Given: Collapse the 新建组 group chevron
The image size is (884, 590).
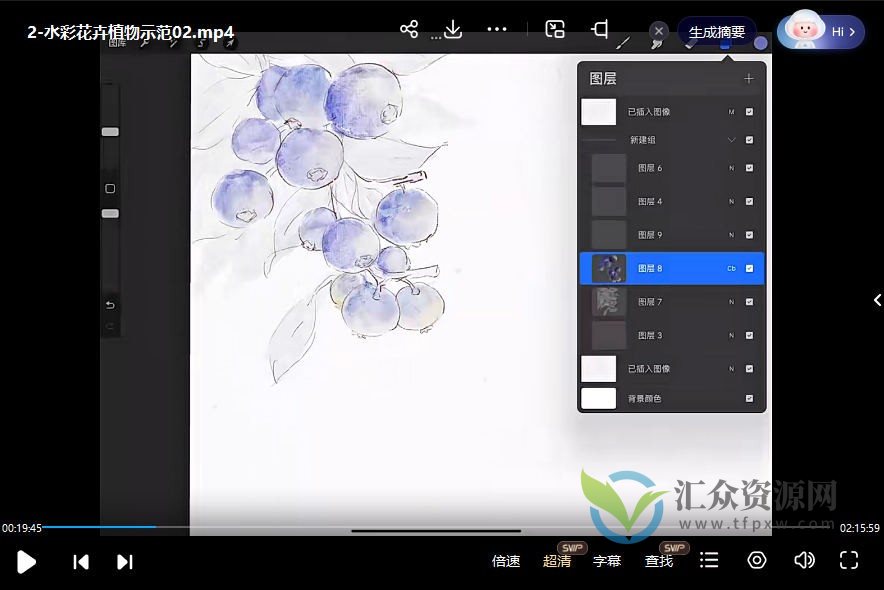Looking at the screenshot, I should [x=729, y=139].
